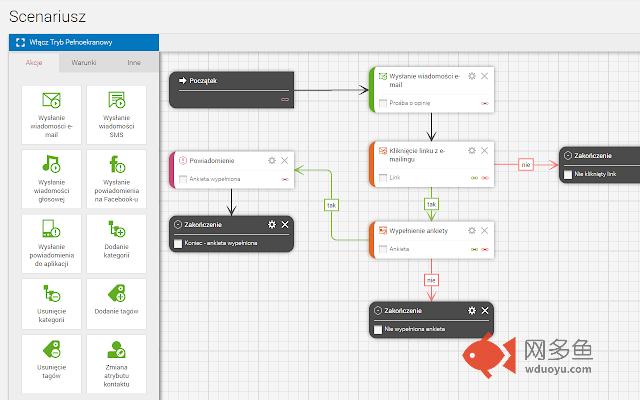This screenshot has width=640, height=400.
Task: Click green connector on Ankieta row
Action: click(x=474, y=249)
